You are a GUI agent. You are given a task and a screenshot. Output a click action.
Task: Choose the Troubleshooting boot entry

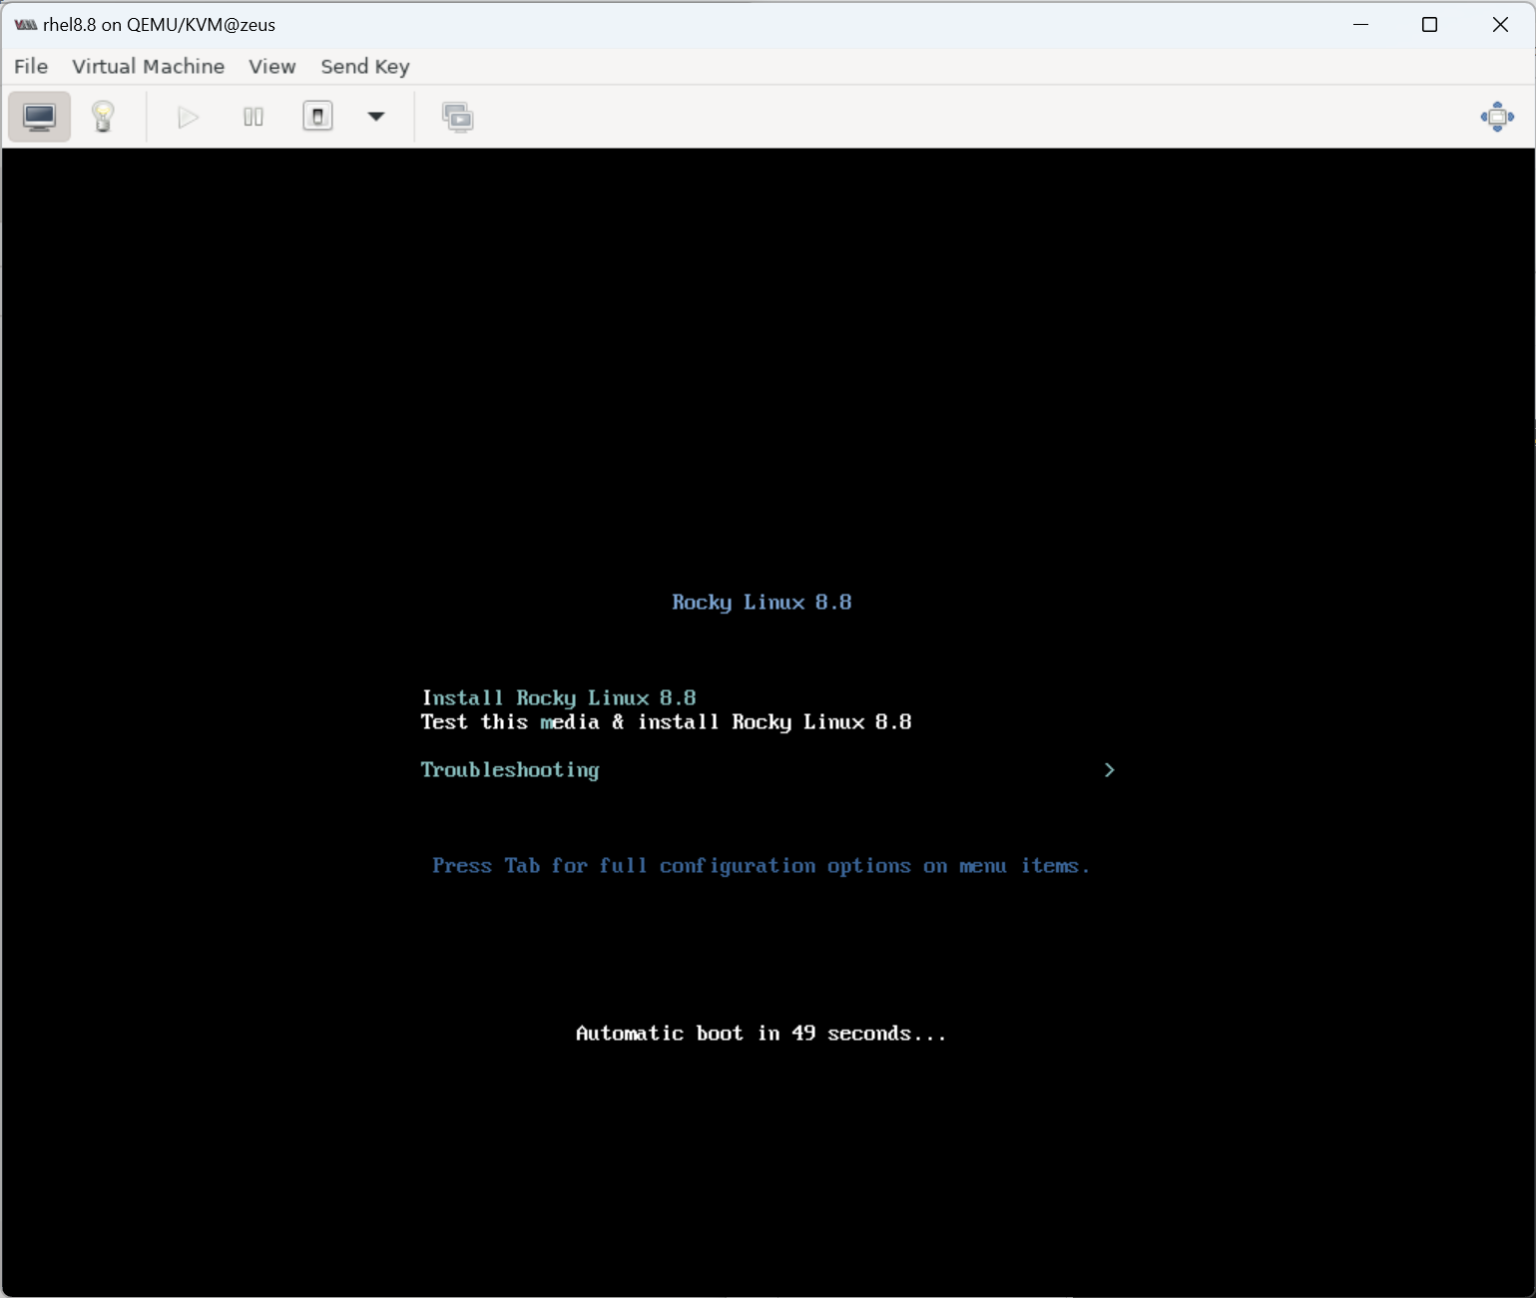pos(509,770)
